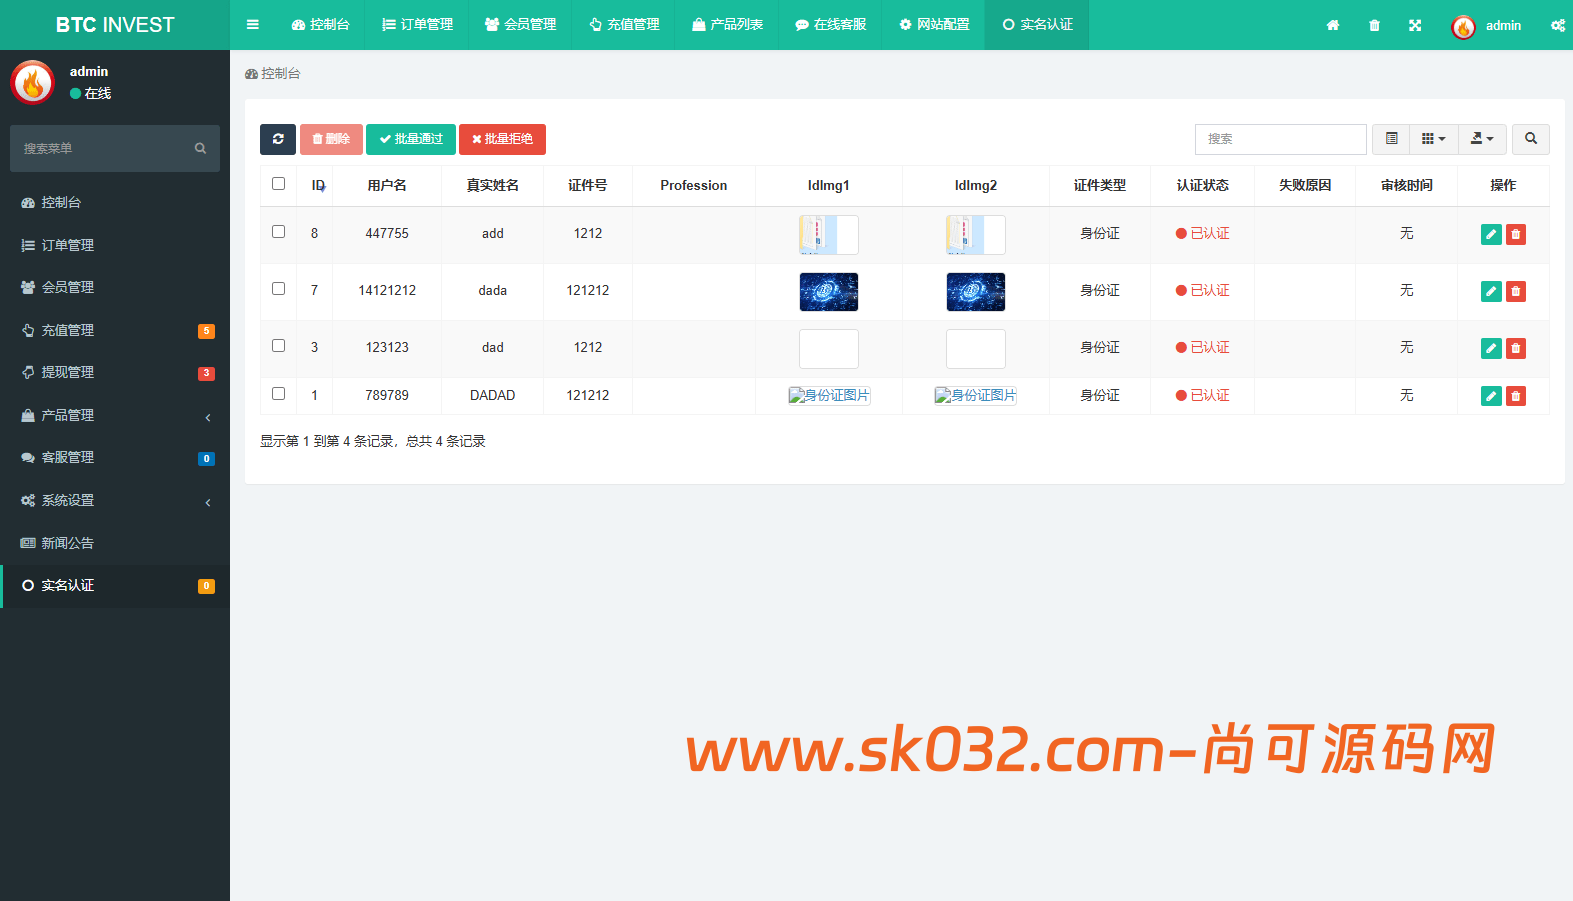The height and width of the screenshot is (901, 1573).
Task: Check the row with ID 1
Action: tap(278, 394)
